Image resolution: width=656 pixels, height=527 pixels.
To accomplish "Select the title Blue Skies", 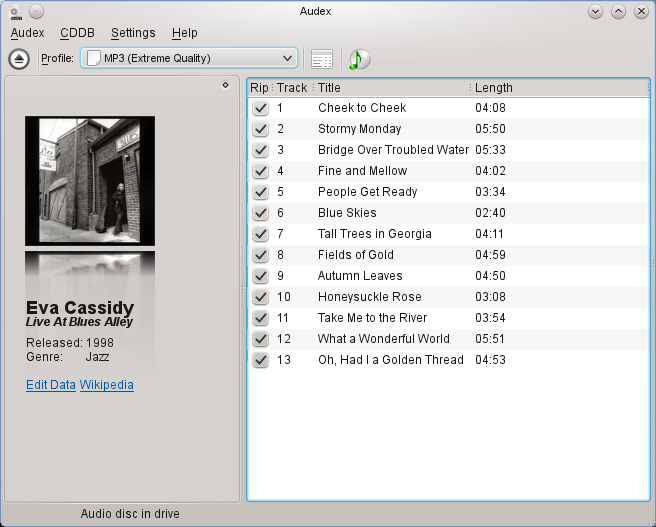I will point(347,213).
